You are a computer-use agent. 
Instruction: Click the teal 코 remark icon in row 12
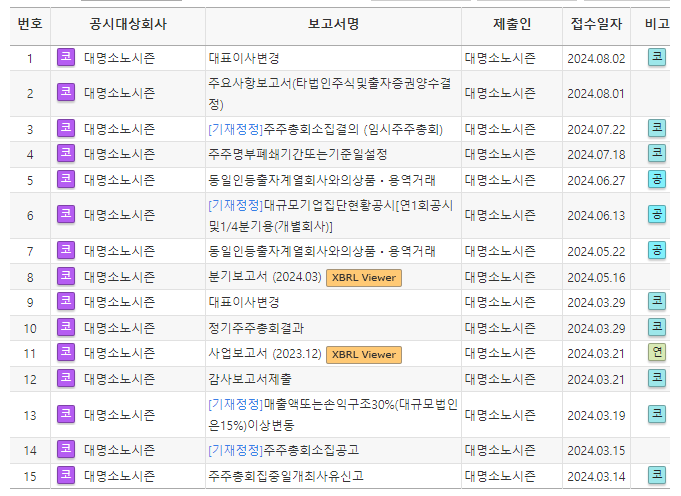coord(657,379)
